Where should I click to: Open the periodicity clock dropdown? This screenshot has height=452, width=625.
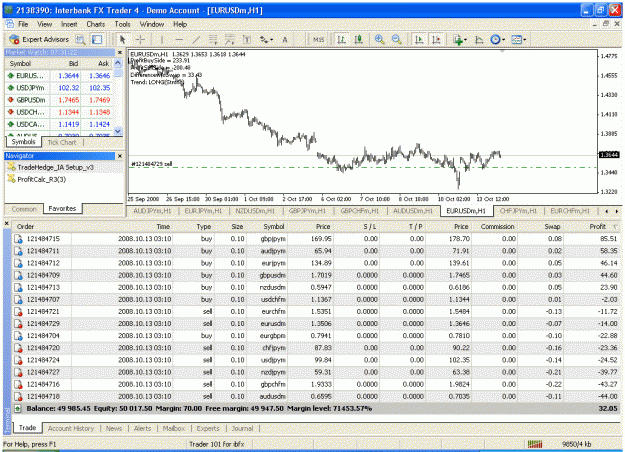[497, 39]
